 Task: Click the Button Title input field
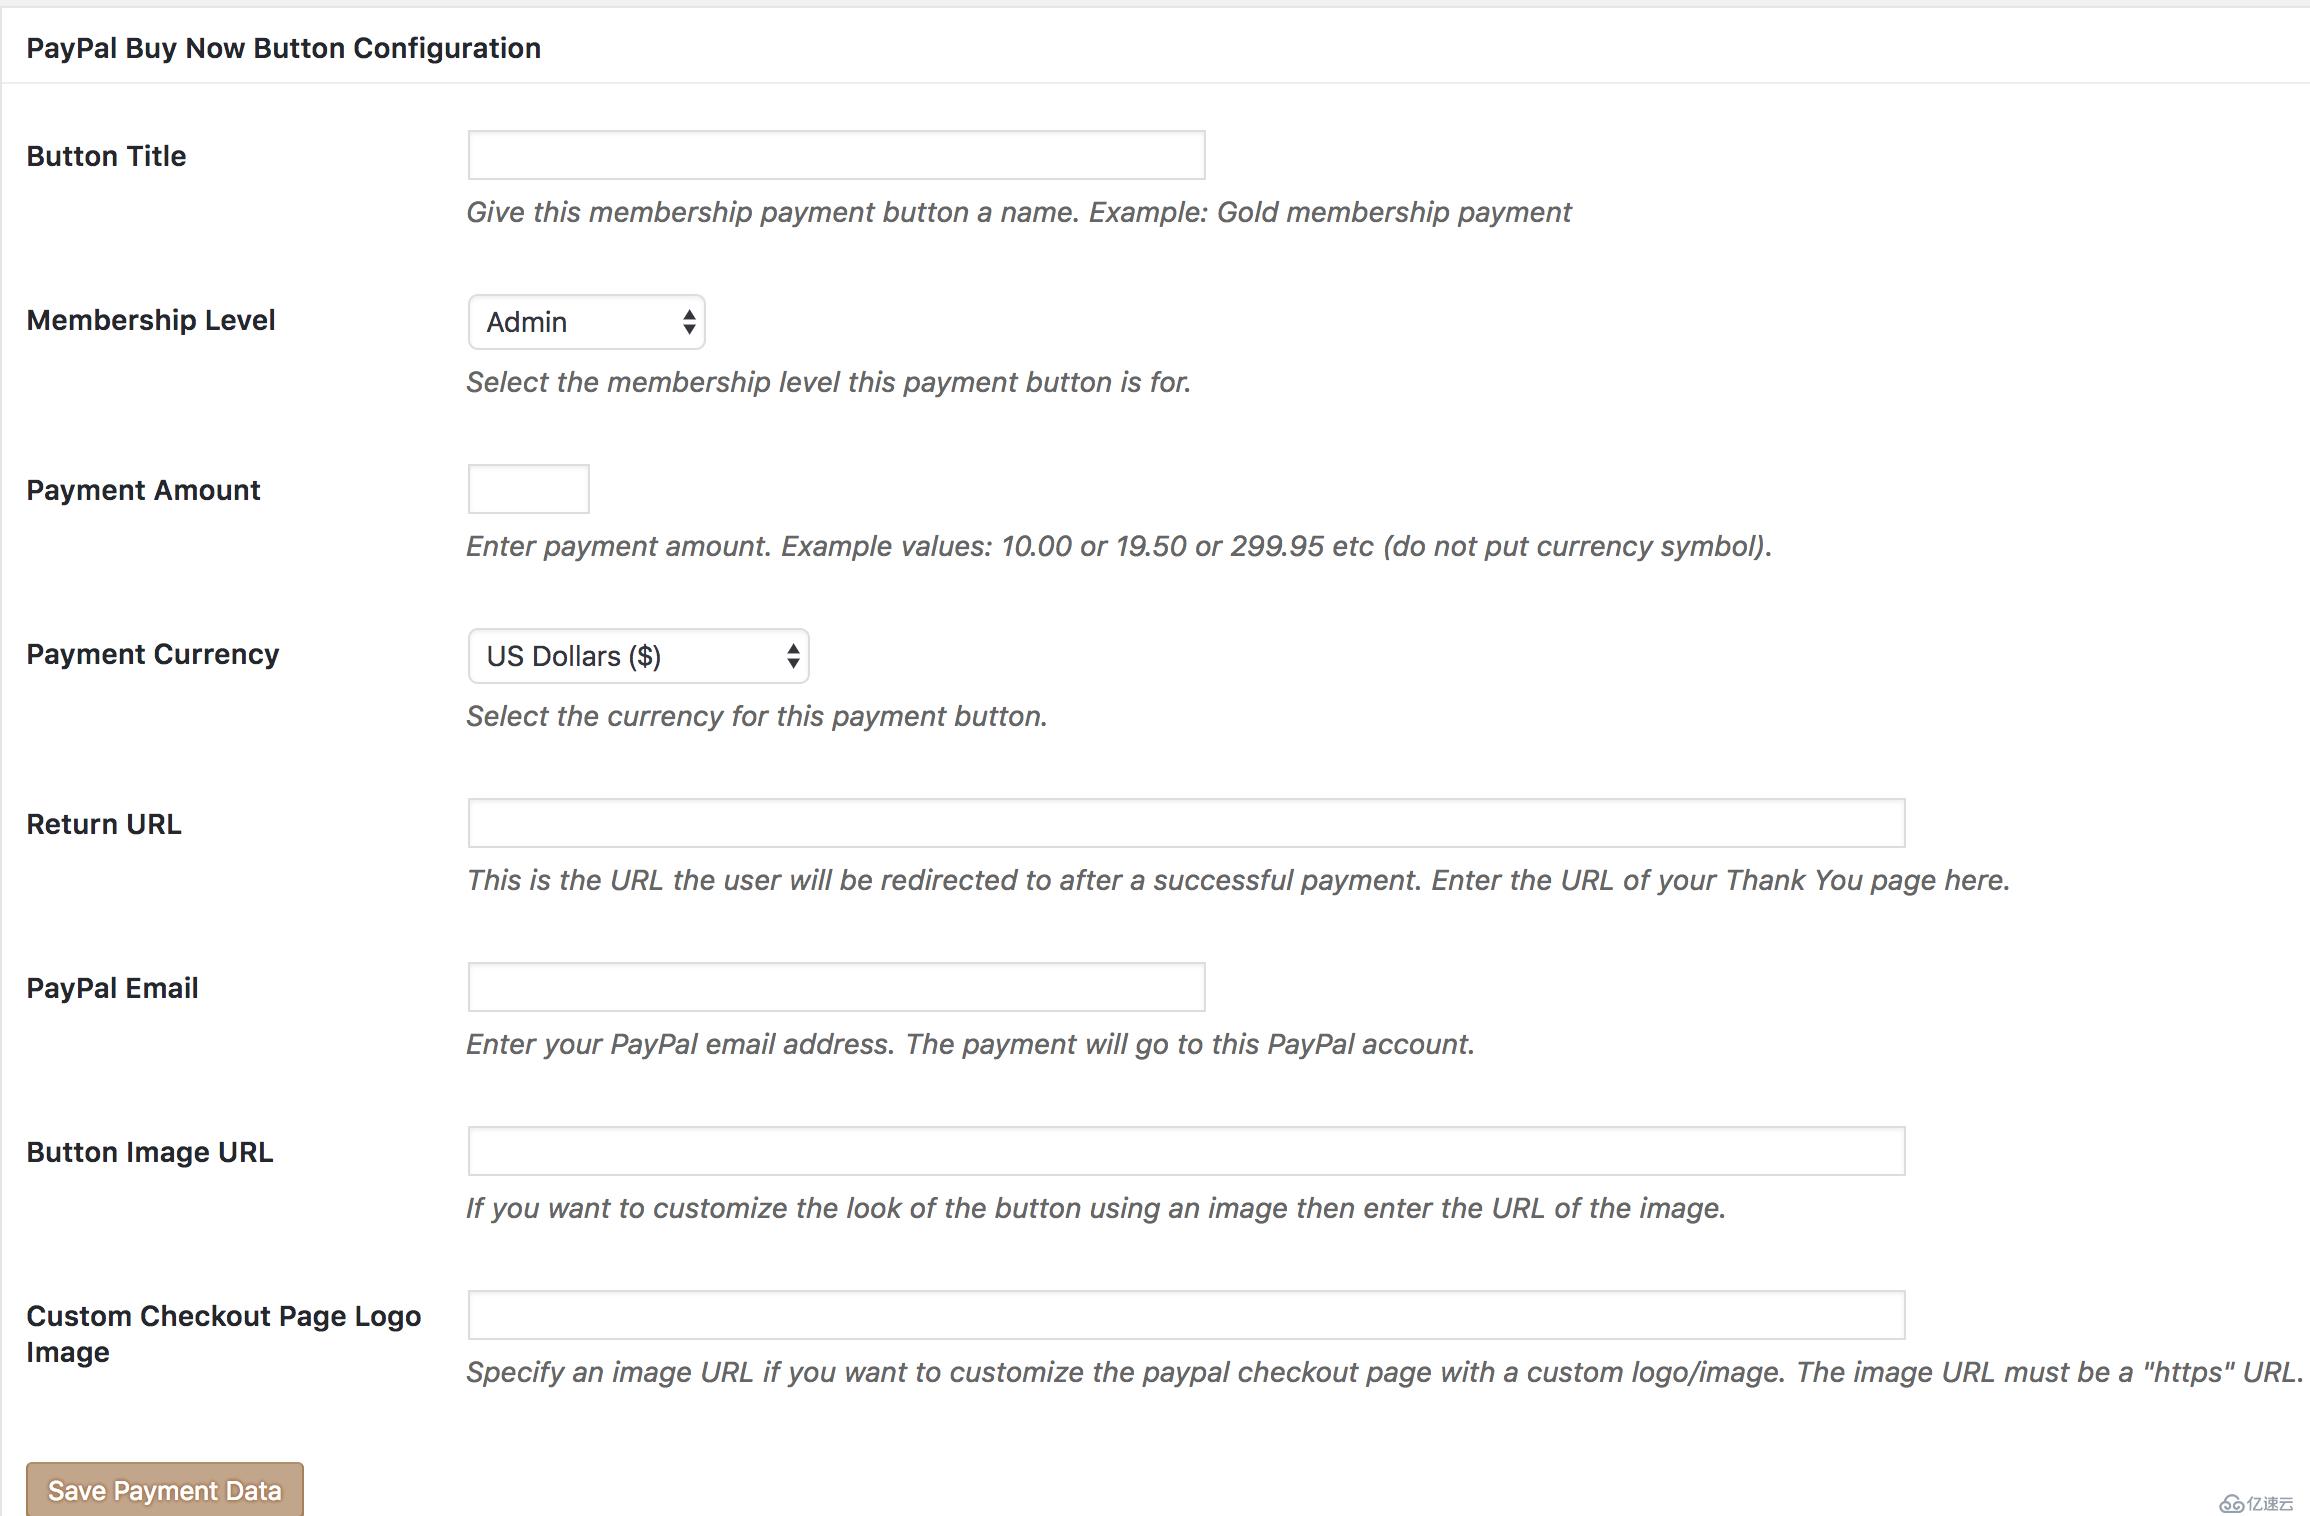[x=835, y=154]
